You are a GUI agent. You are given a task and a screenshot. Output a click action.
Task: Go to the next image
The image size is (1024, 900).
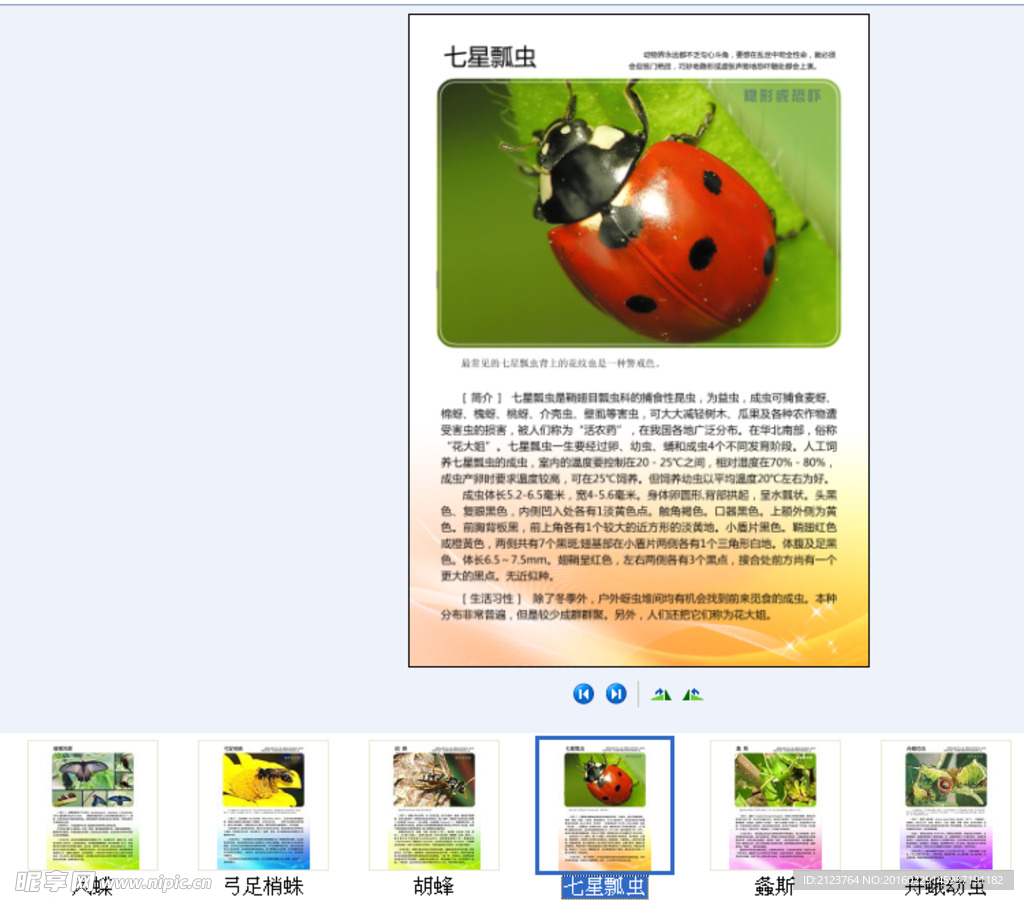tap(616, 694)
